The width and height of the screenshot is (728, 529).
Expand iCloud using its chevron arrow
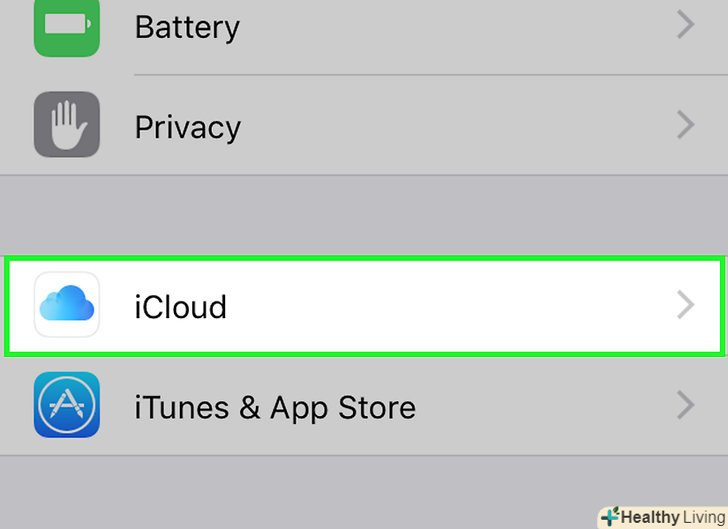pyautogui.click(x=685, y=305)
